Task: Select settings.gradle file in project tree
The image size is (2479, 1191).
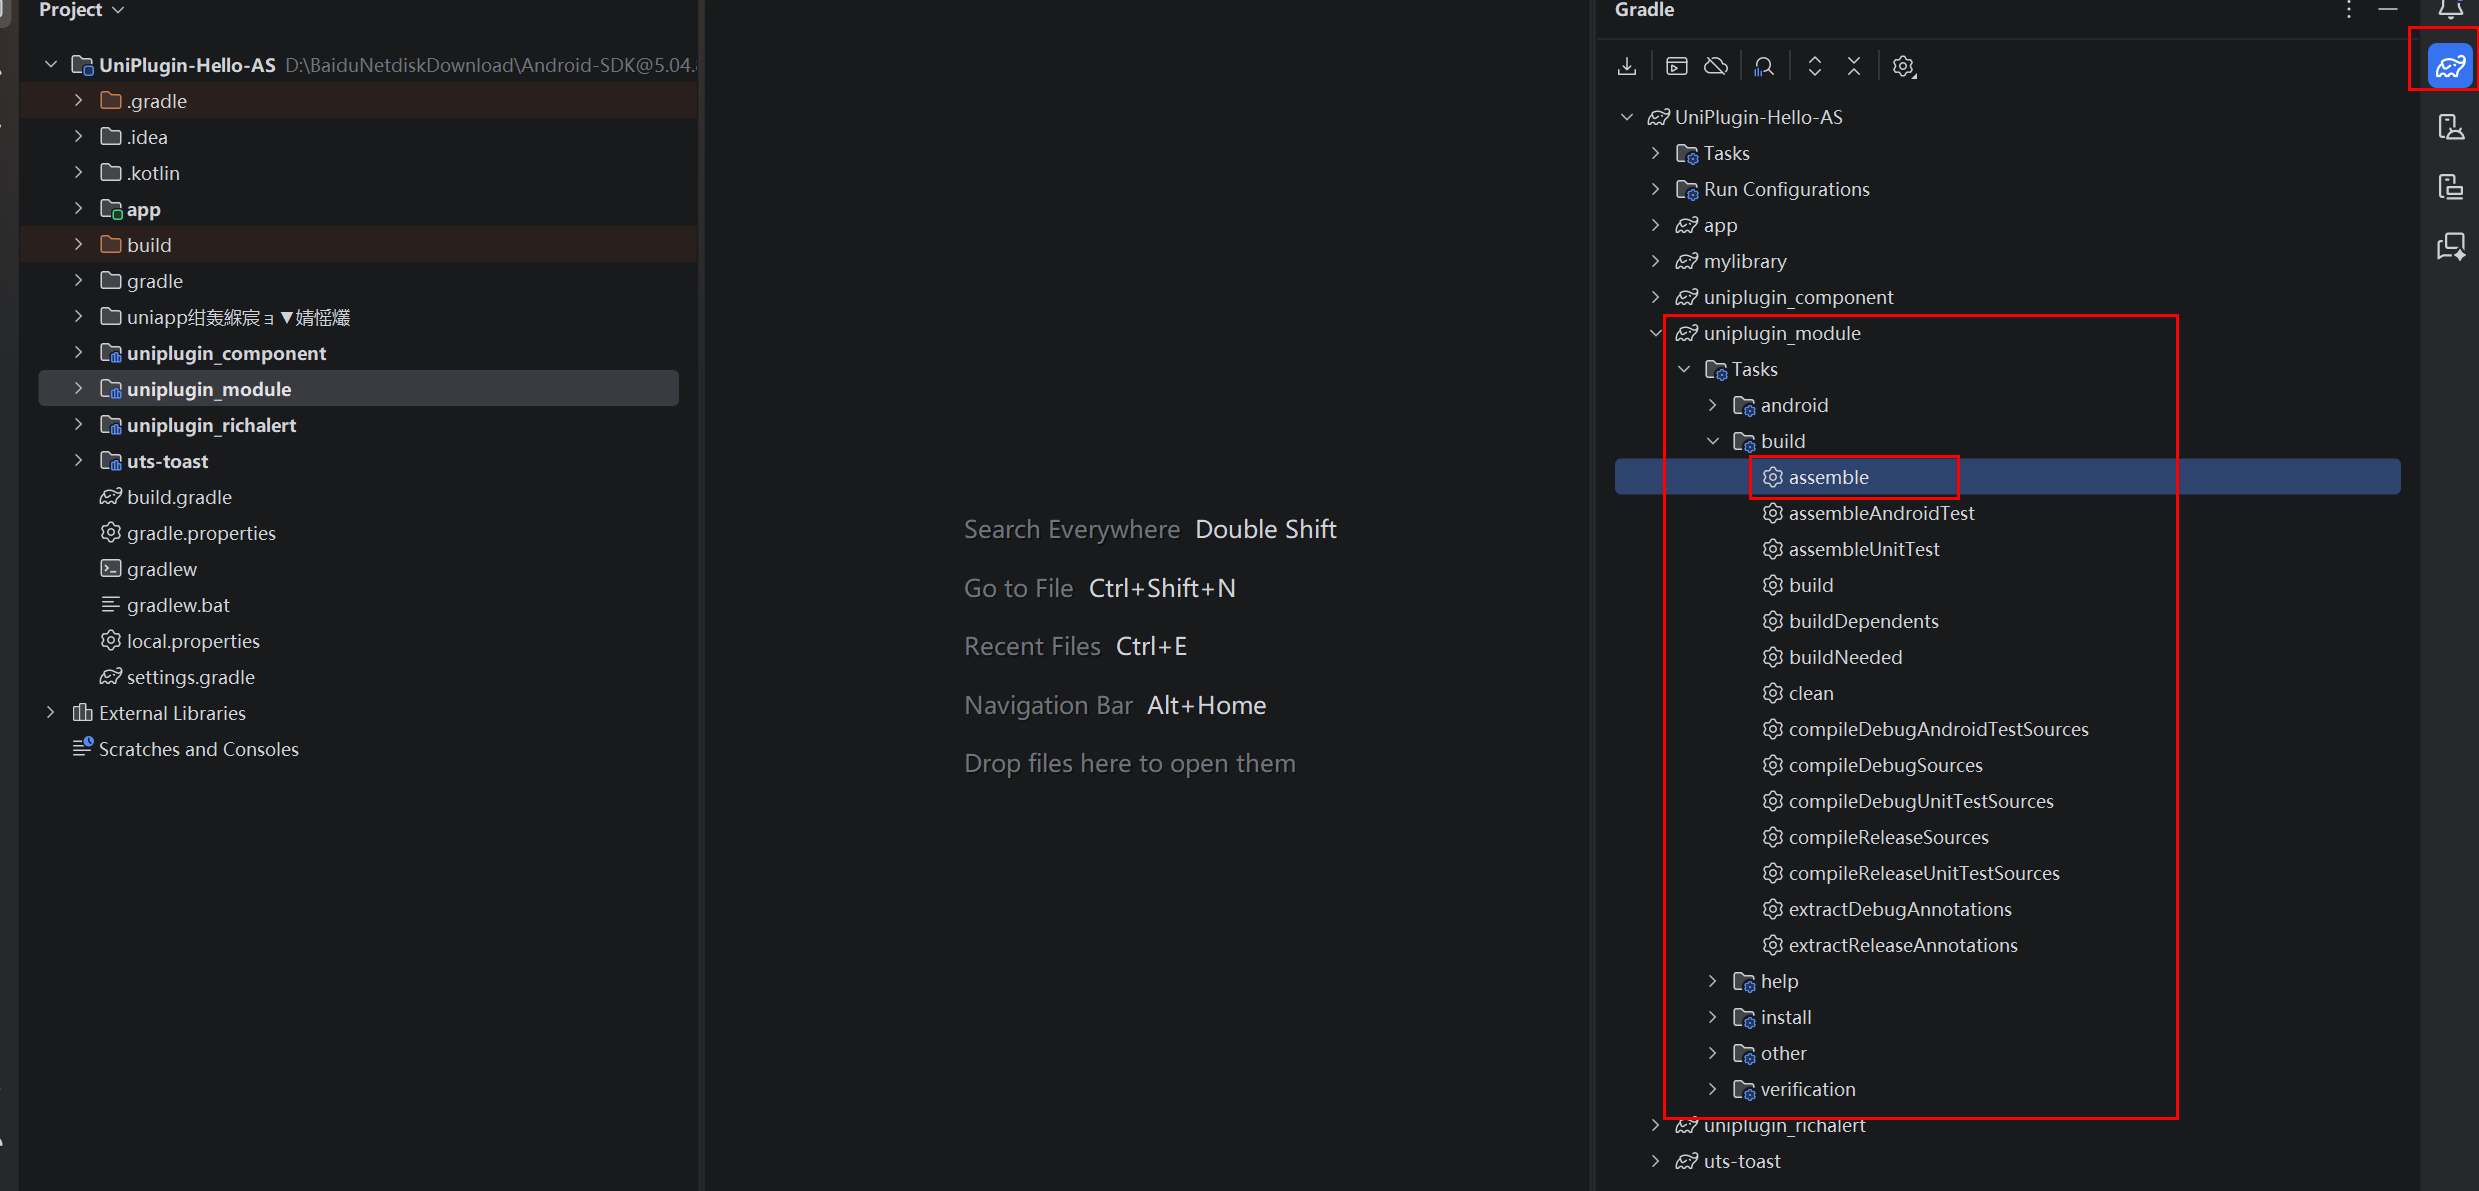Action: point(190,677)
